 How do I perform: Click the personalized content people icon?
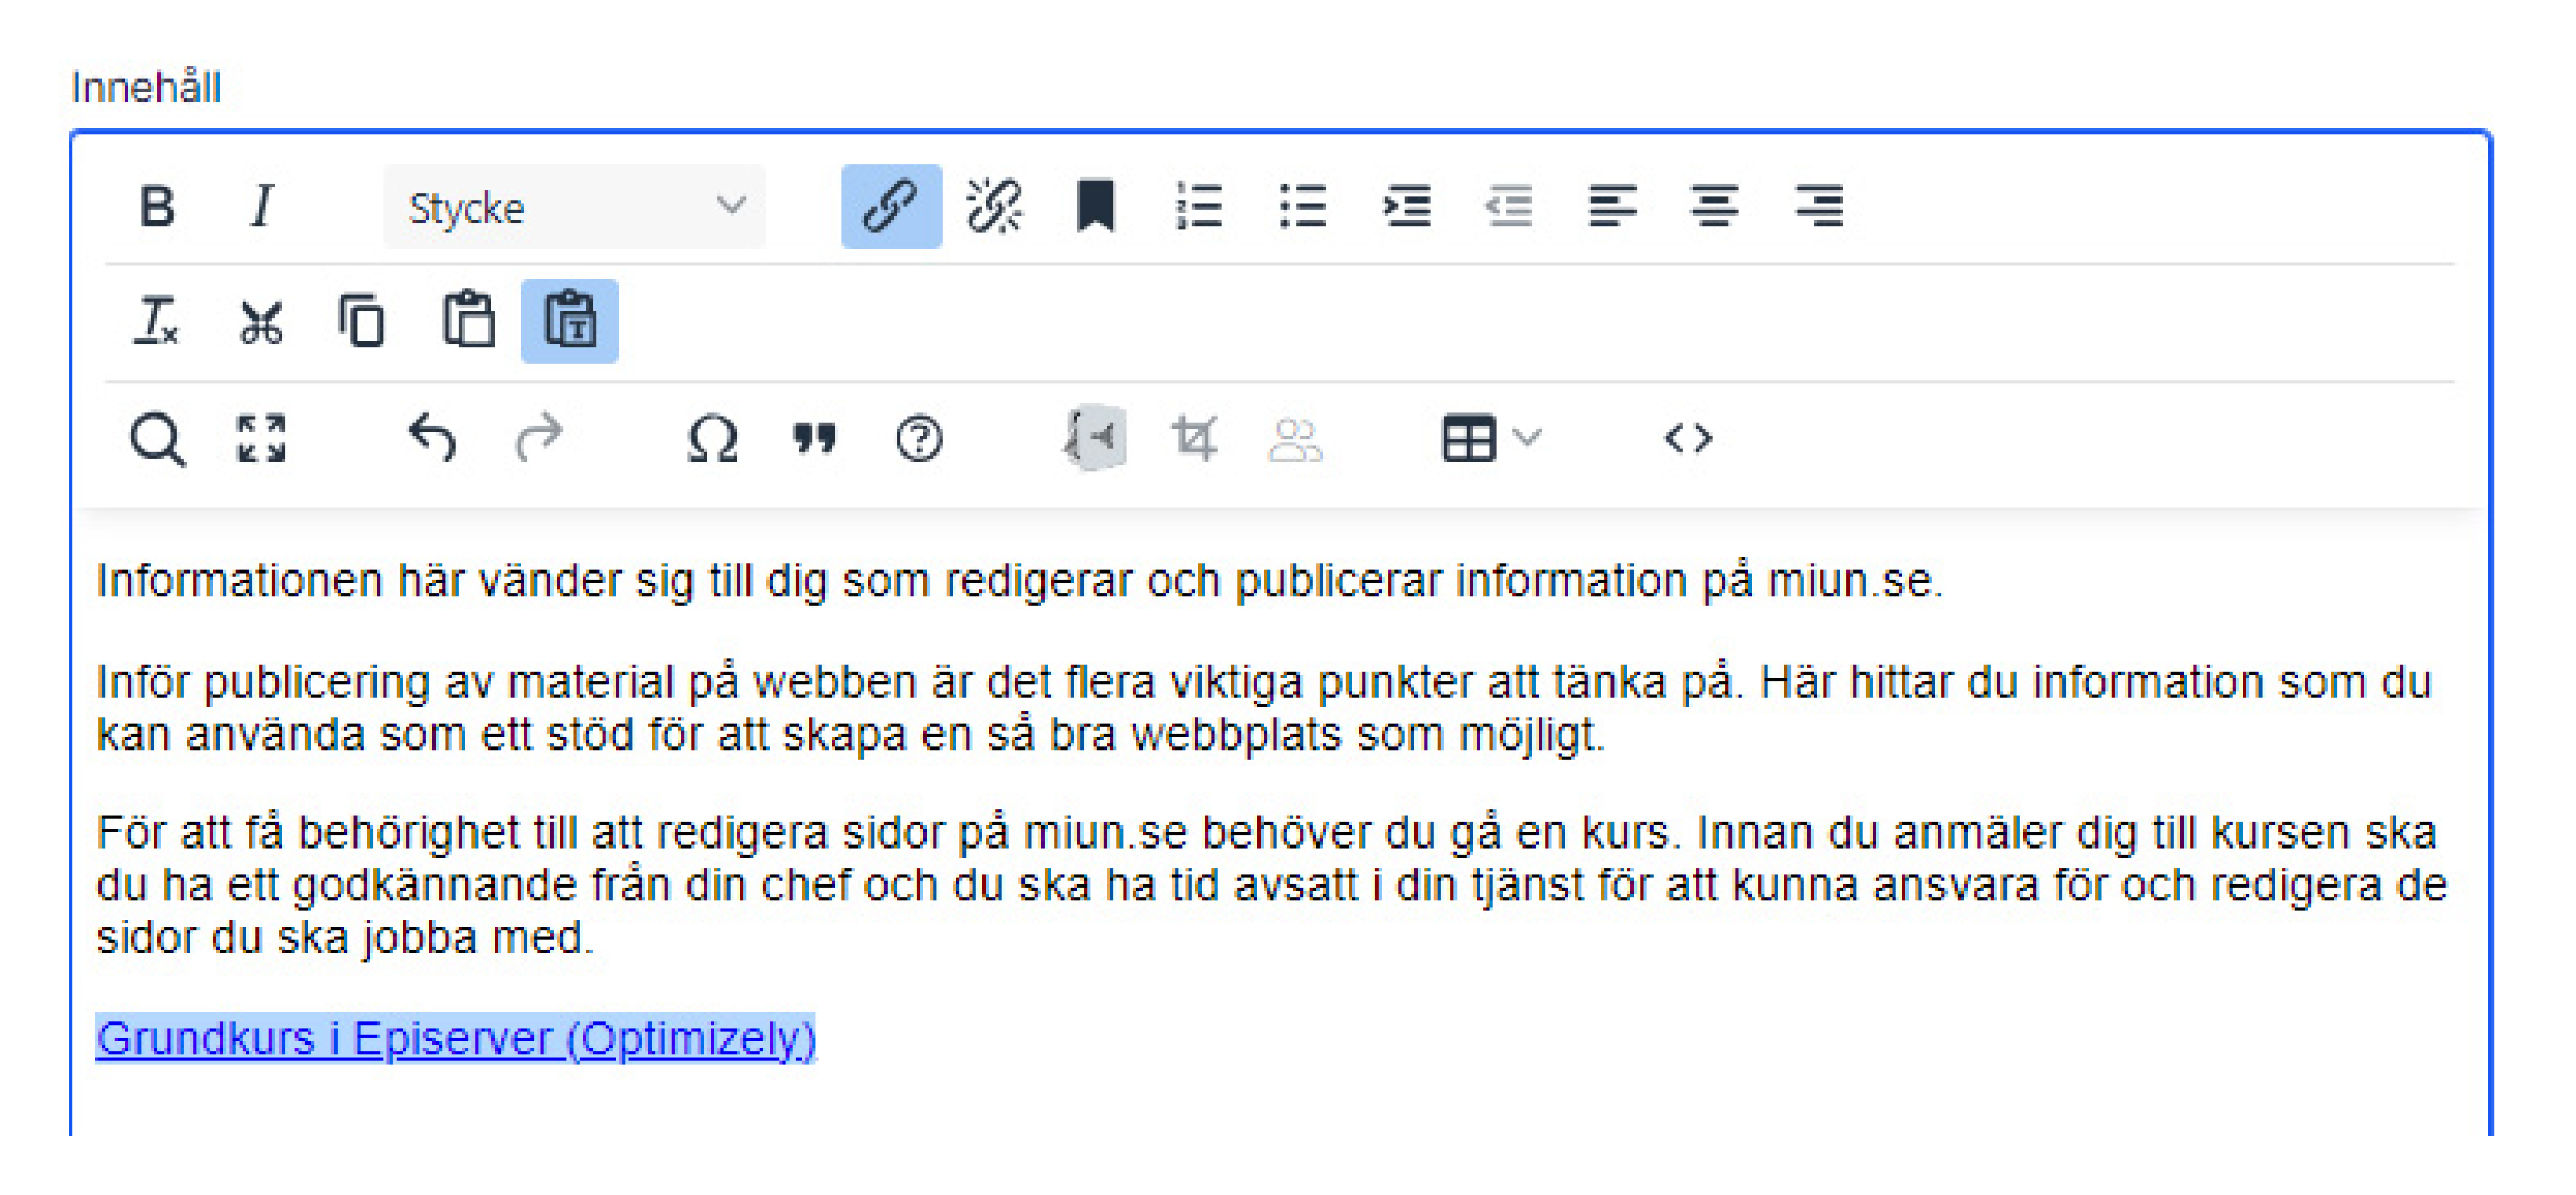pyautogui.click(x=1296, y=439)
